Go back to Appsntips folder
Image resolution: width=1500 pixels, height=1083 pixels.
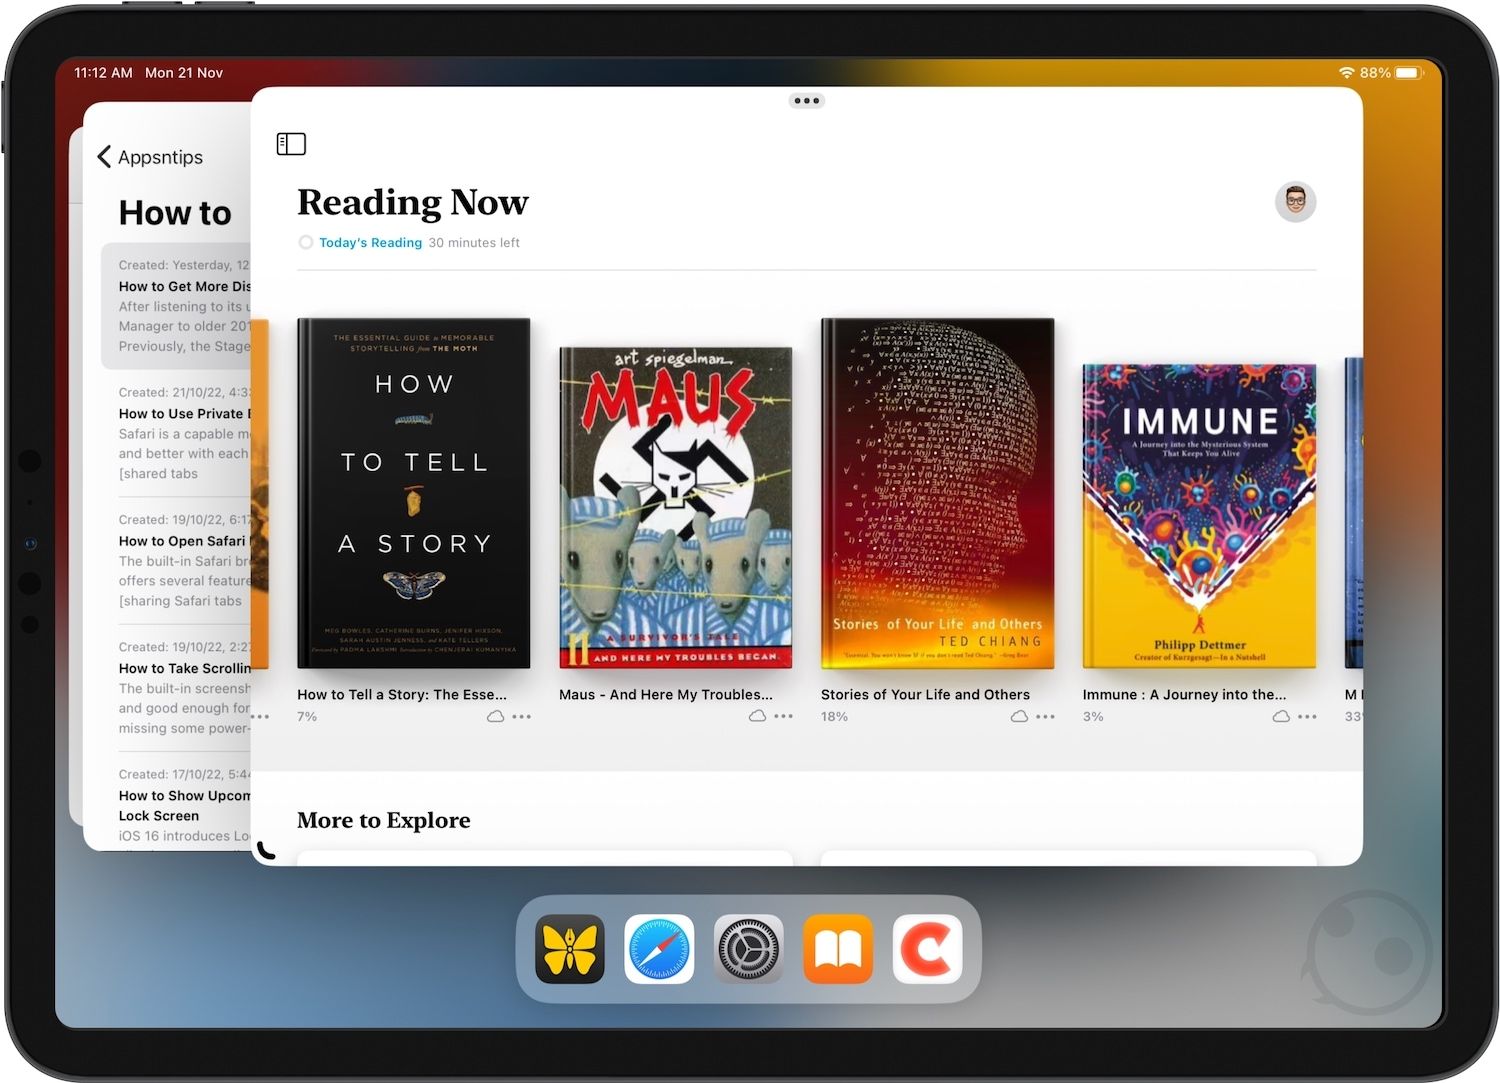pos(150,157)
